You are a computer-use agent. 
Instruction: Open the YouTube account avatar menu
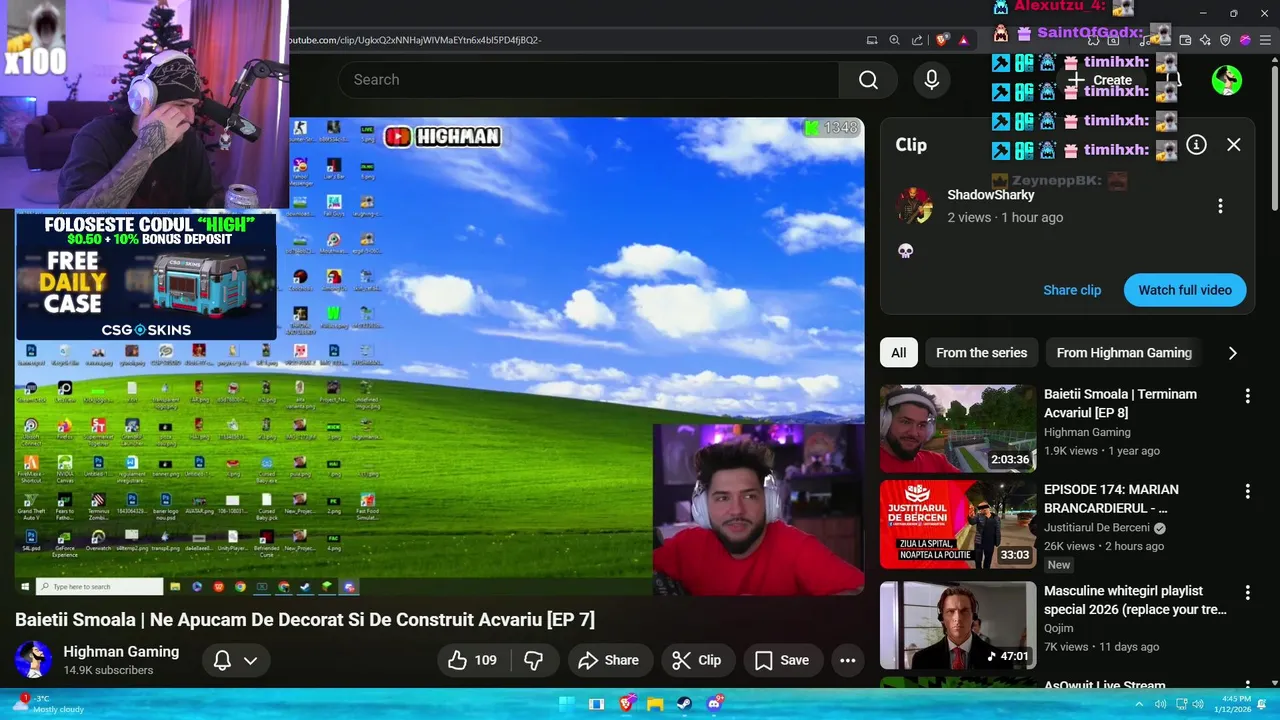tap(1227, 80)
